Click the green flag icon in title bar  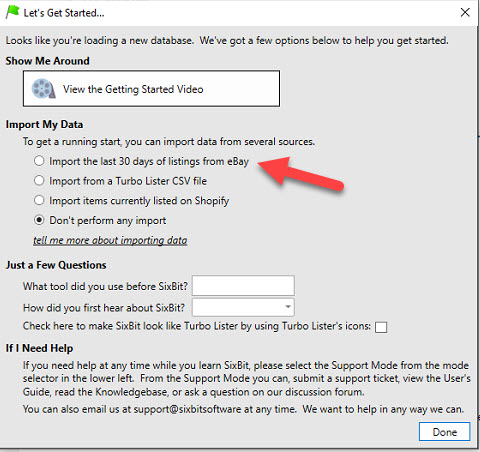[x=13, y=12]
